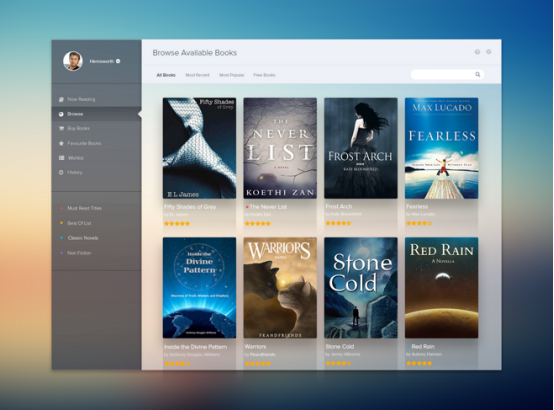Open the Non Fiction category
This screenshot has height=410, width=554.
pyautogui.click(x=79, y=253)
